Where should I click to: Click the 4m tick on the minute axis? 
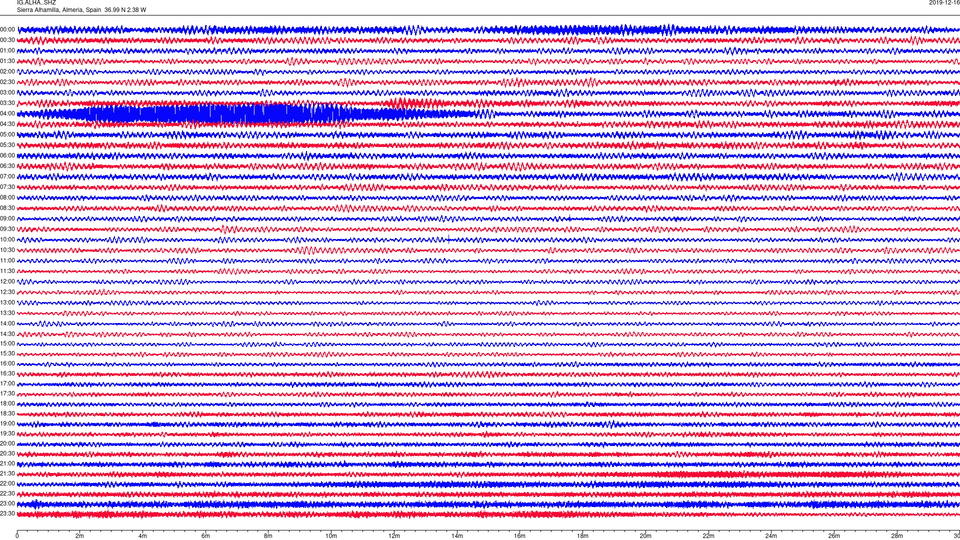(143, 536)
